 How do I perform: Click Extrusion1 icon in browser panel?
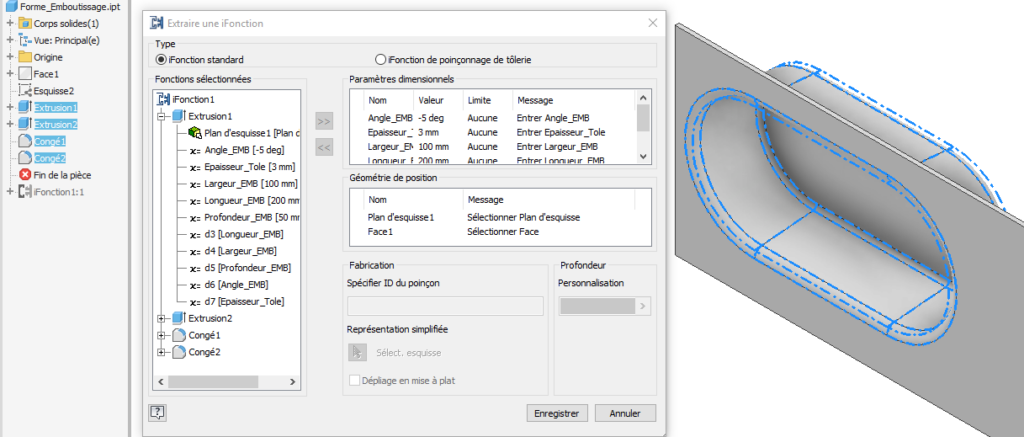25,107
